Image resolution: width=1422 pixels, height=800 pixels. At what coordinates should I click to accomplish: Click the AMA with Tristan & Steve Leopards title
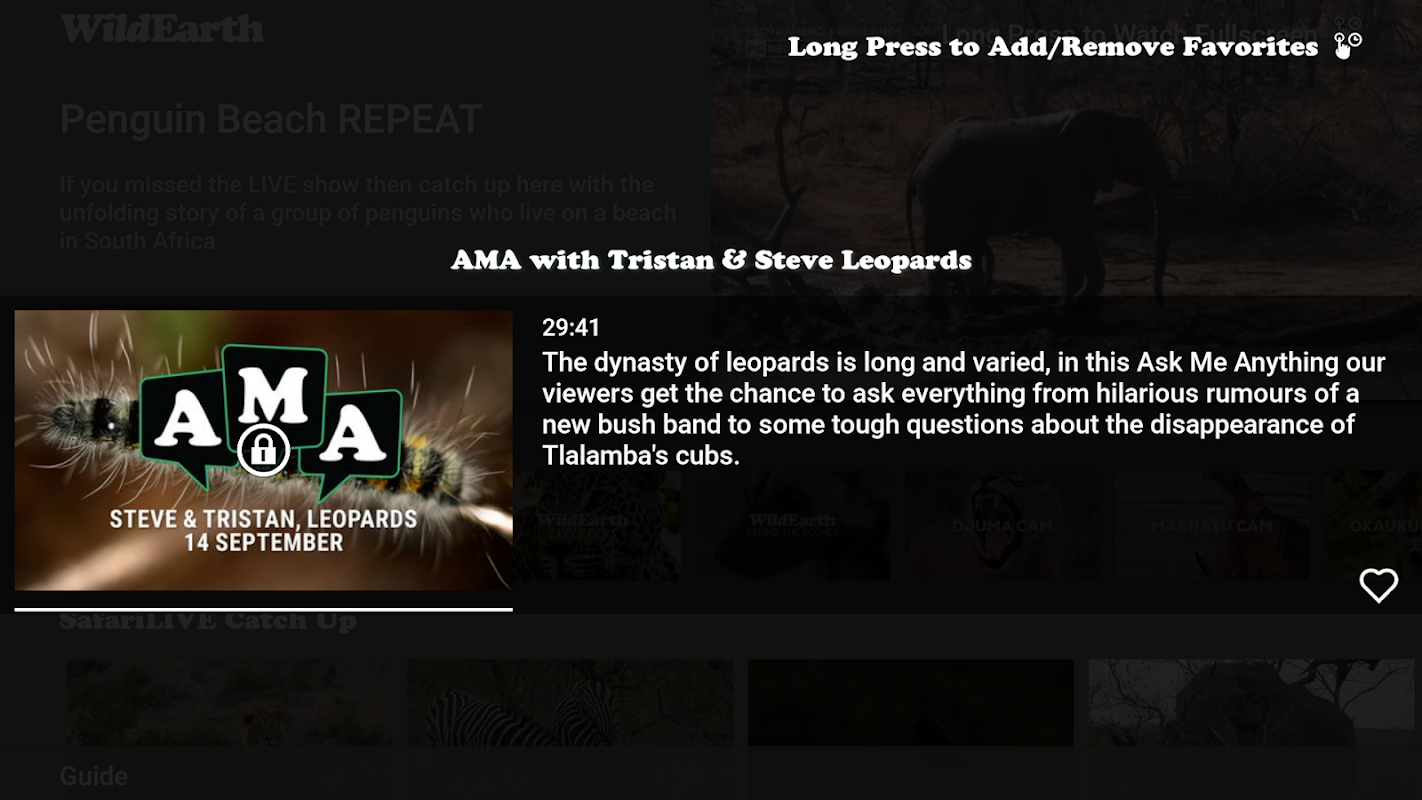[711, 260]
